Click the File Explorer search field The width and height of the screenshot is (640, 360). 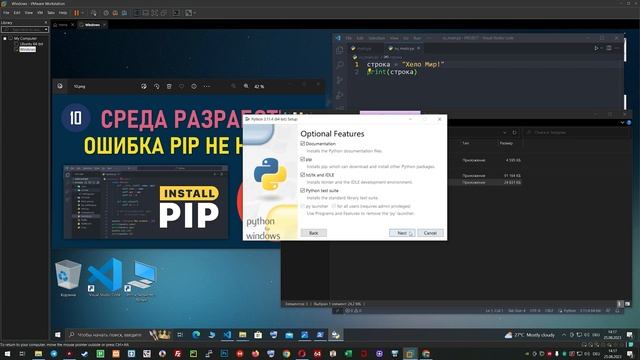(576, 133)
